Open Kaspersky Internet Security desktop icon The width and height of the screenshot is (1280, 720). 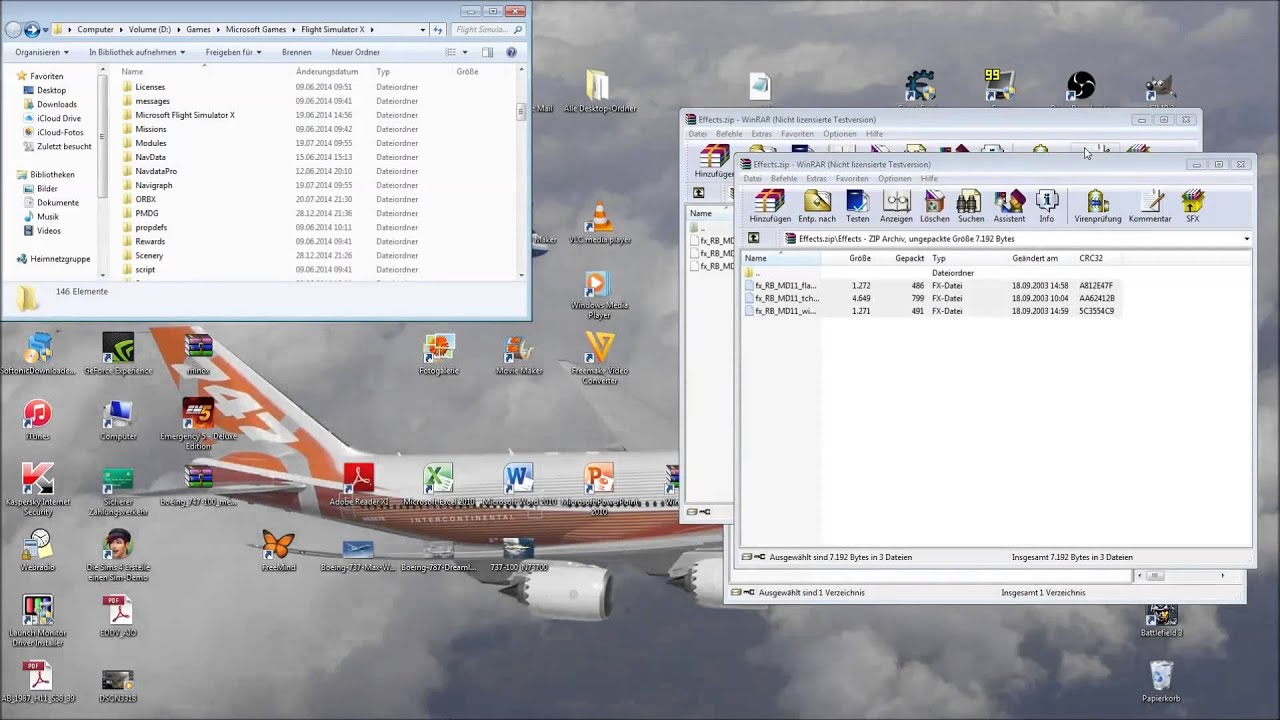37,490
